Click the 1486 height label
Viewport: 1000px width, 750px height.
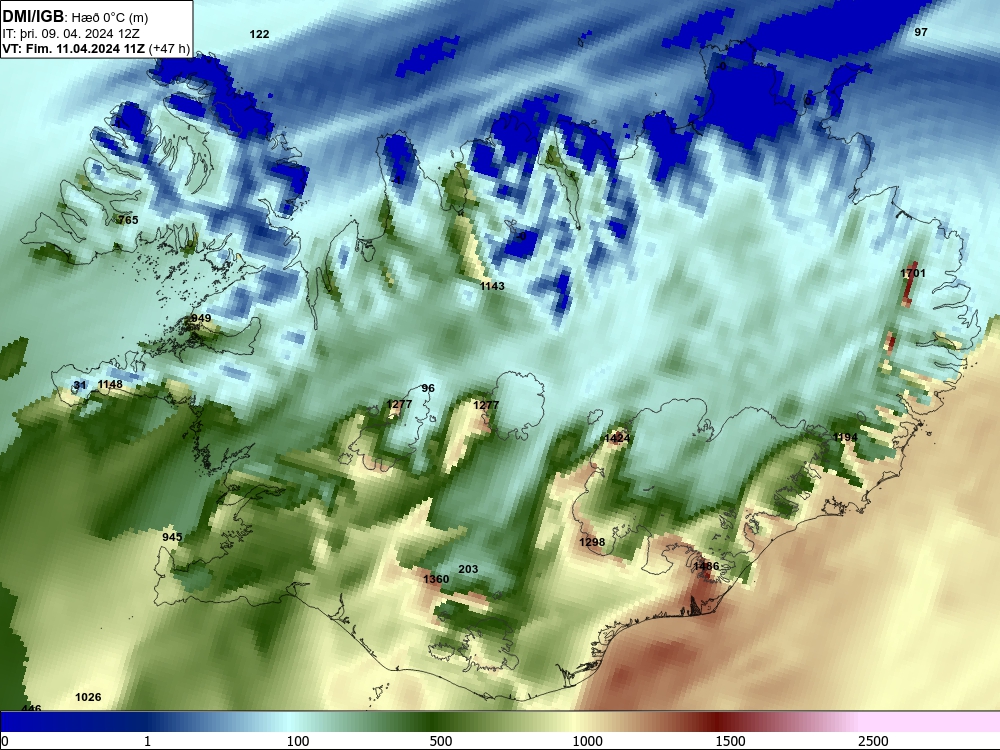(706, 566)
